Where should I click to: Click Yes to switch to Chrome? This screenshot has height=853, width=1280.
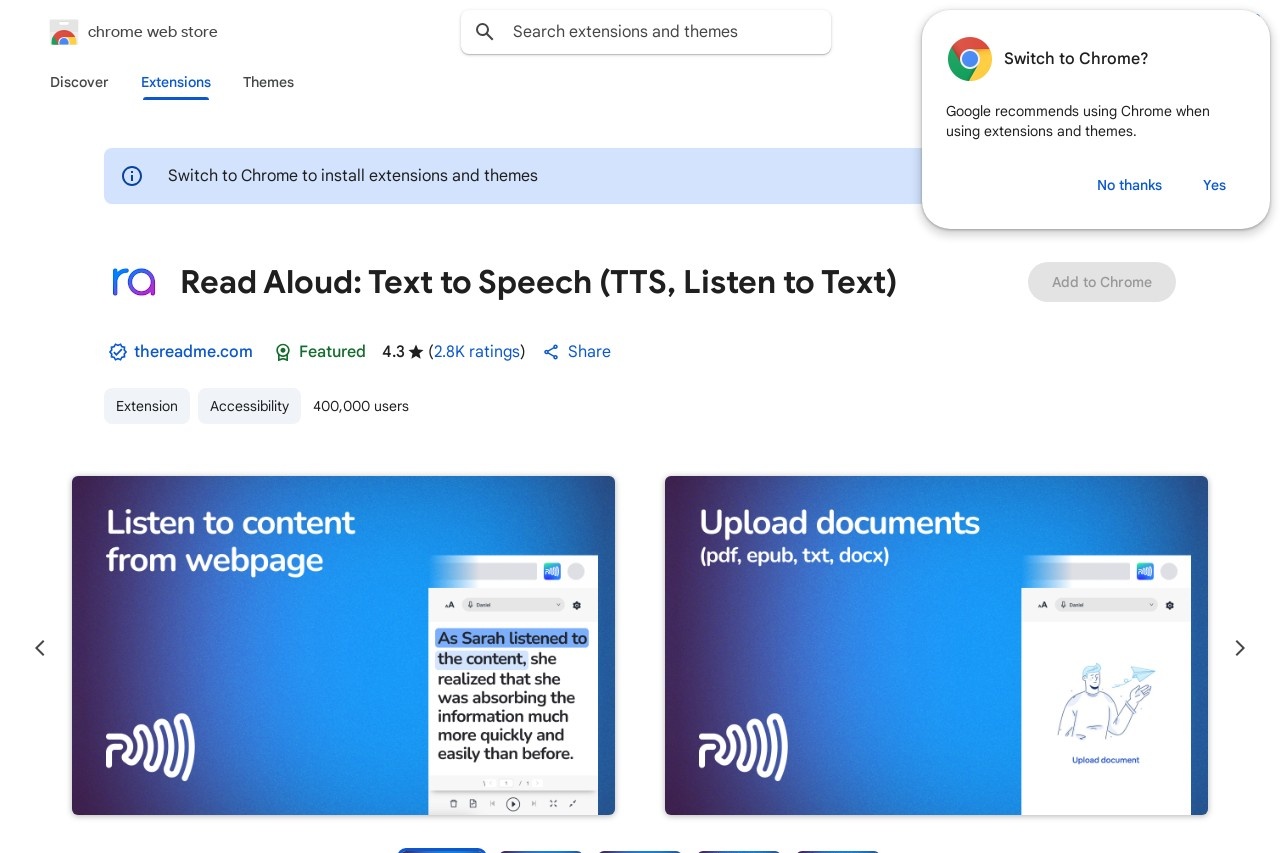click(1214, 185)
